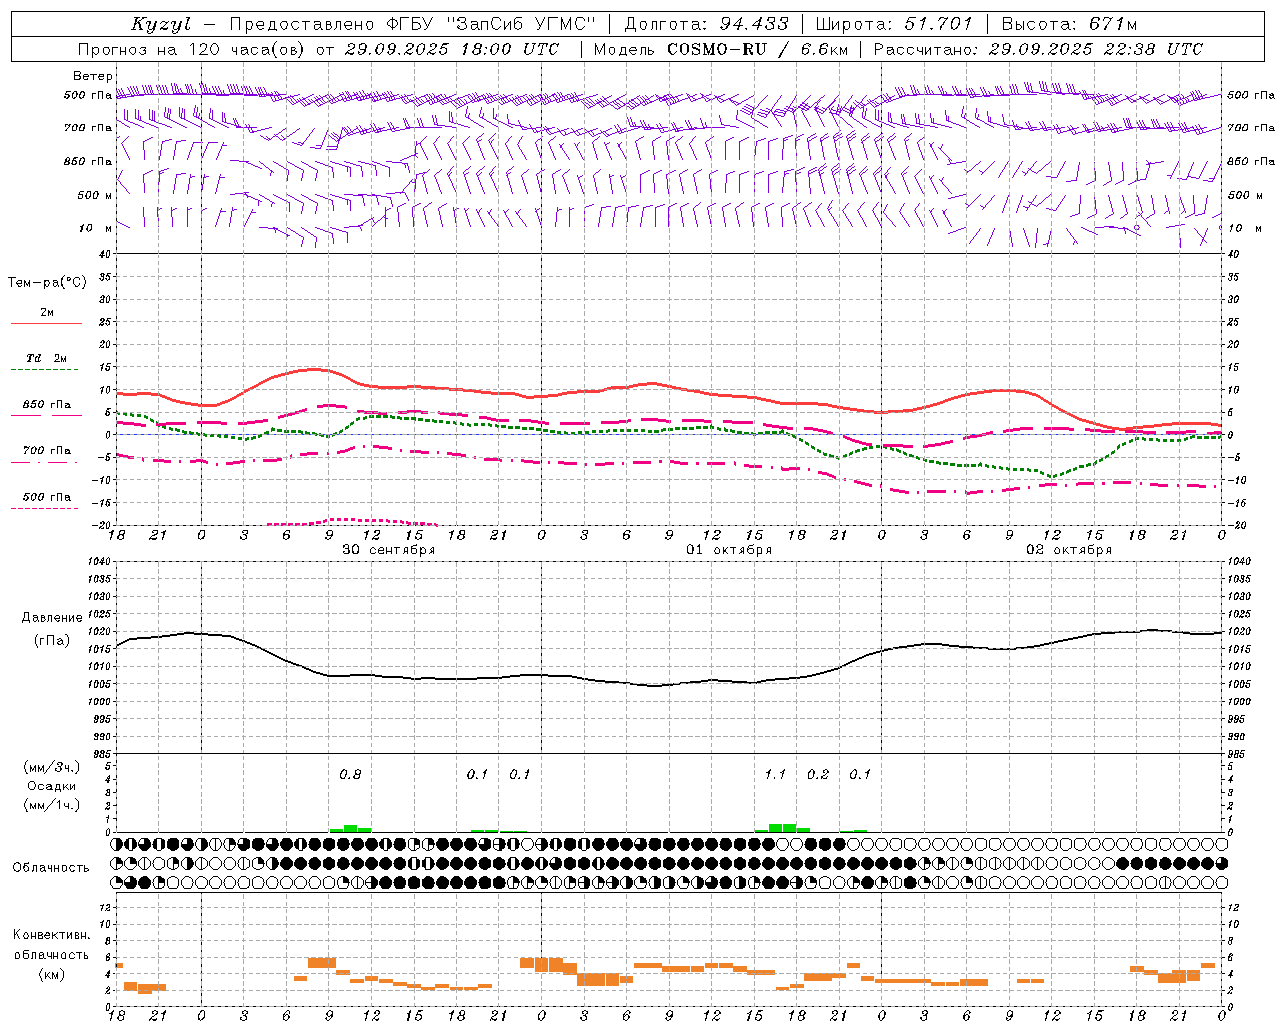Click the computed time "Рассчитано: 29.09.2025 22:38 UTC"
This screenshot has height=1024, width=1280.
point(1038,49)
